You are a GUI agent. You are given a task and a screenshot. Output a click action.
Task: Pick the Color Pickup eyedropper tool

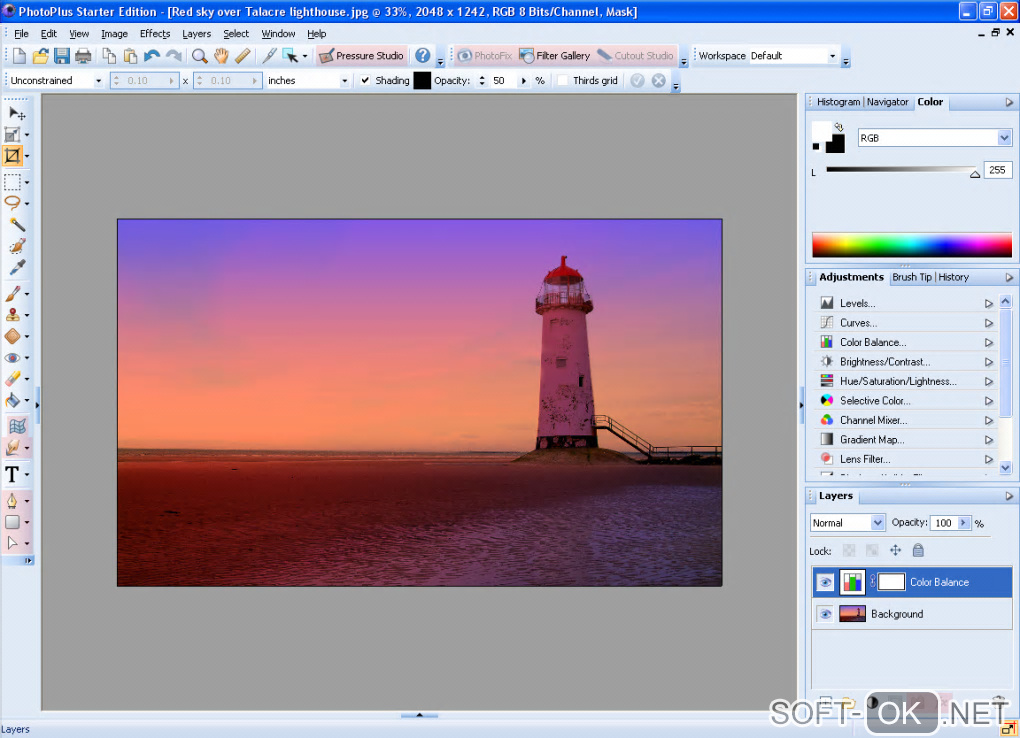16,268
